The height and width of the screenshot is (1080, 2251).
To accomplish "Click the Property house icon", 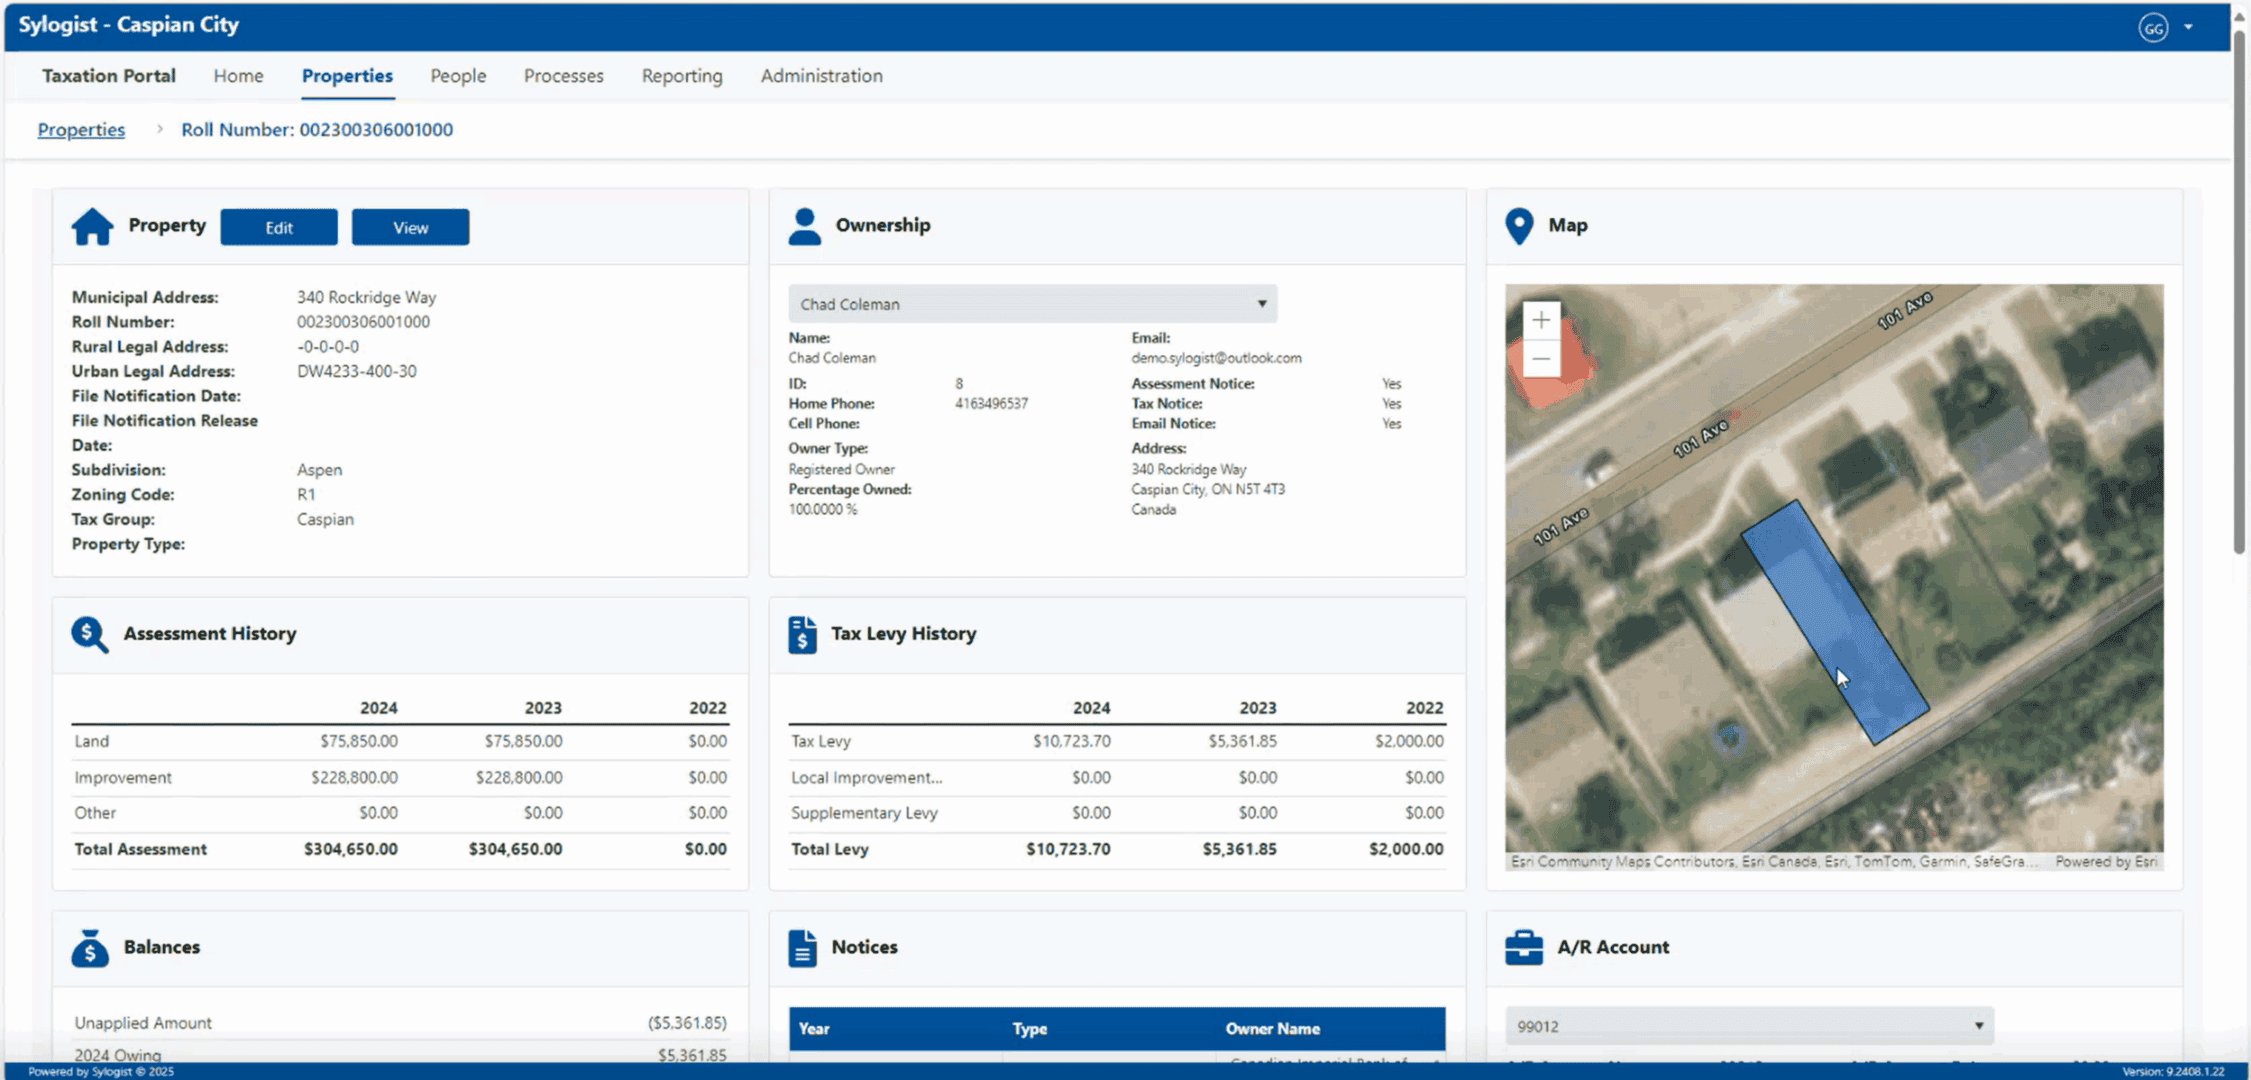I will [x=92, y=227].
